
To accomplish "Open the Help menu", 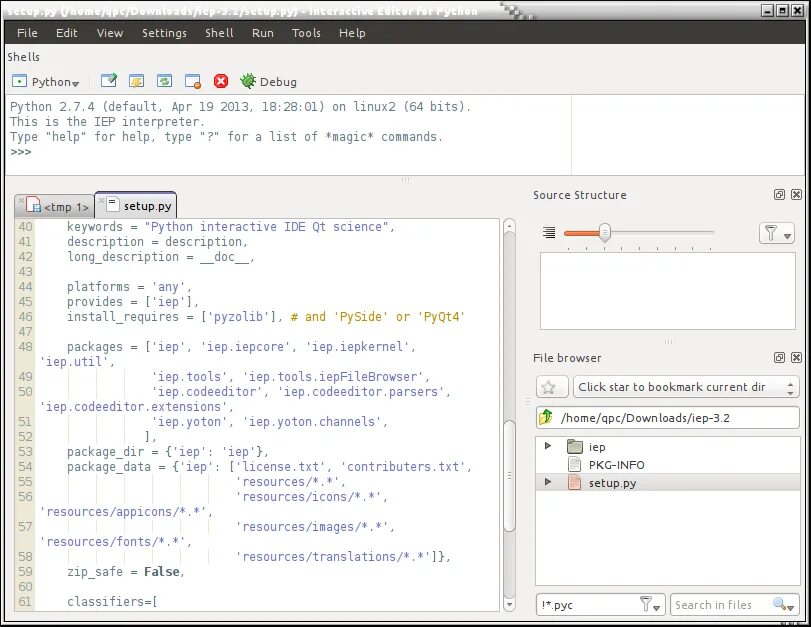I will 352,33.
